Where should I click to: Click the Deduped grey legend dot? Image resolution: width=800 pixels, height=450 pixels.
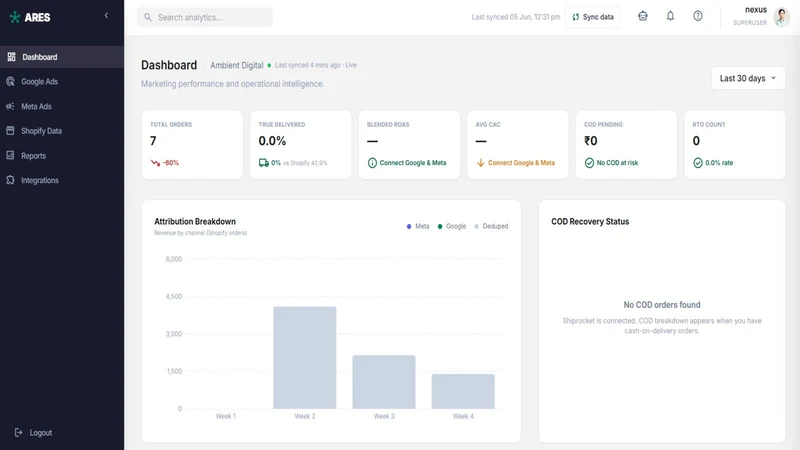pos(477,227)
